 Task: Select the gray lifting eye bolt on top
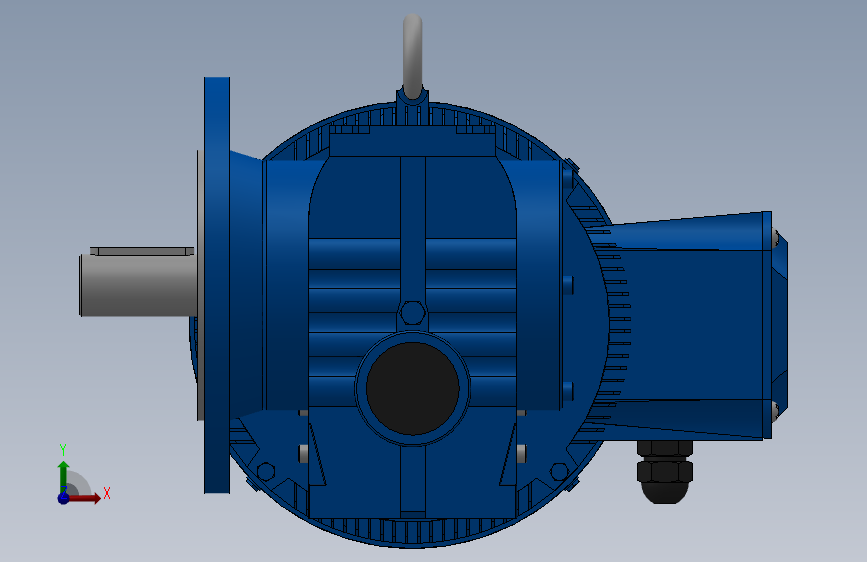[412, 55]
